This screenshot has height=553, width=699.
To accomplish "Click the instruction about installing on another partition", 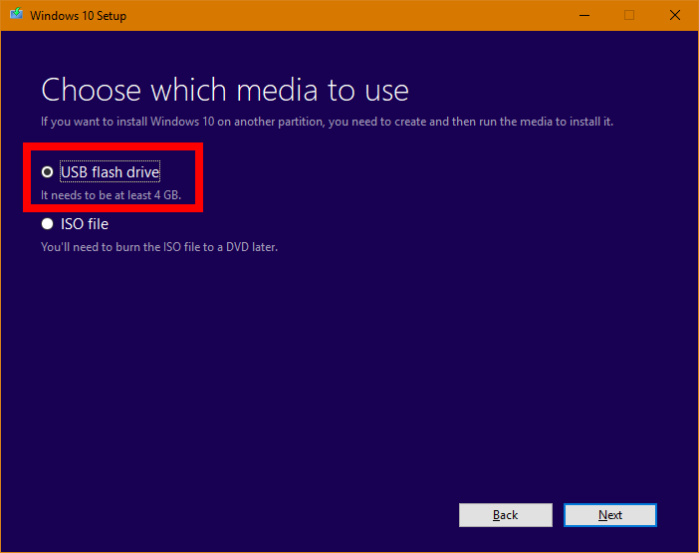I will pos(326,121).
